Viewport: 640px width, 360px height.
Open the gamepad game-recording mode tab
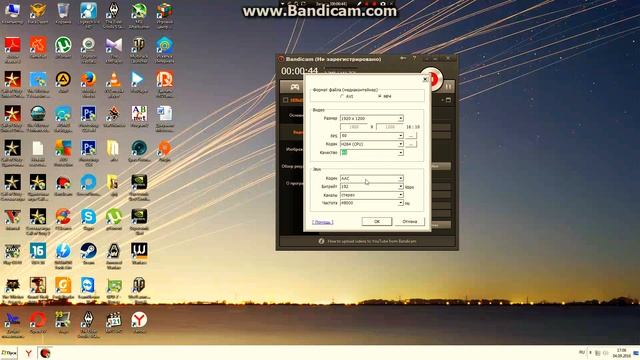pos(294,87)
